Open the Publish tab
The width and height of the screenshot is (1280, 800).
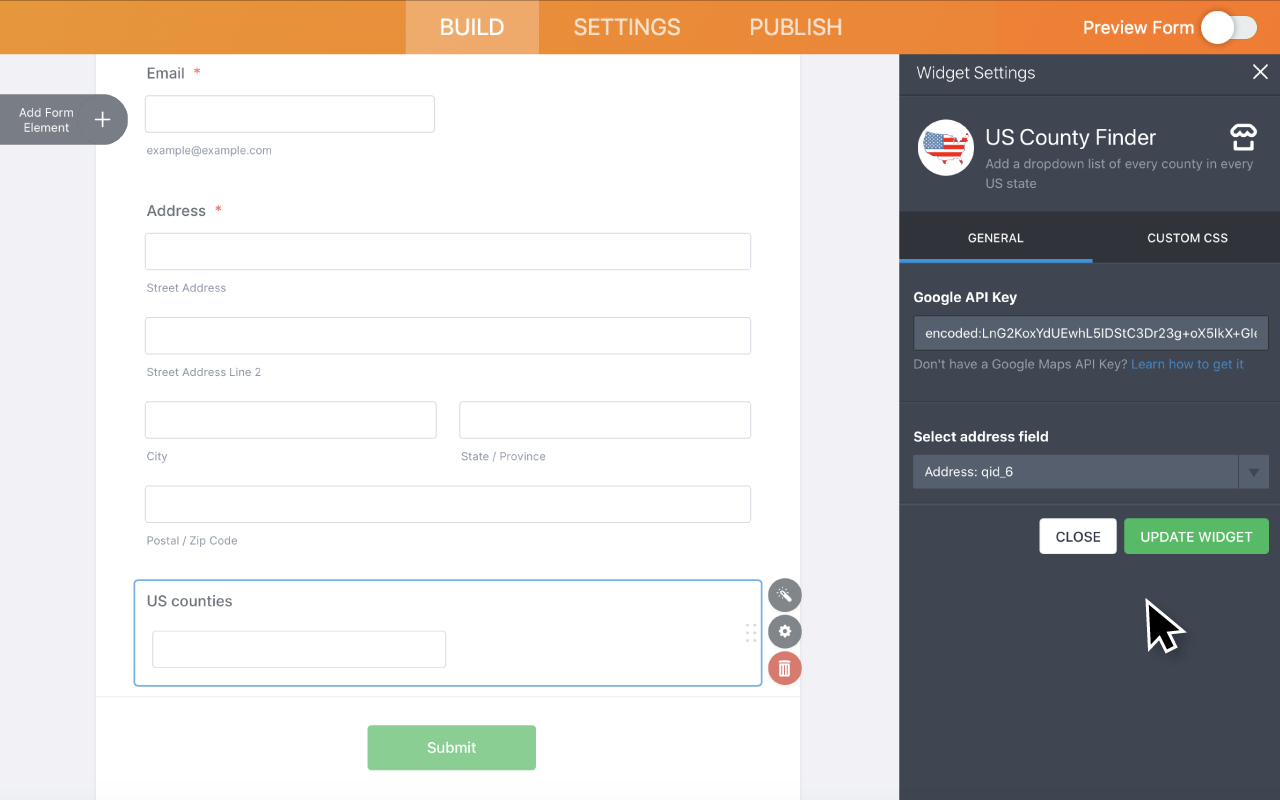click(x=795, y=28)
